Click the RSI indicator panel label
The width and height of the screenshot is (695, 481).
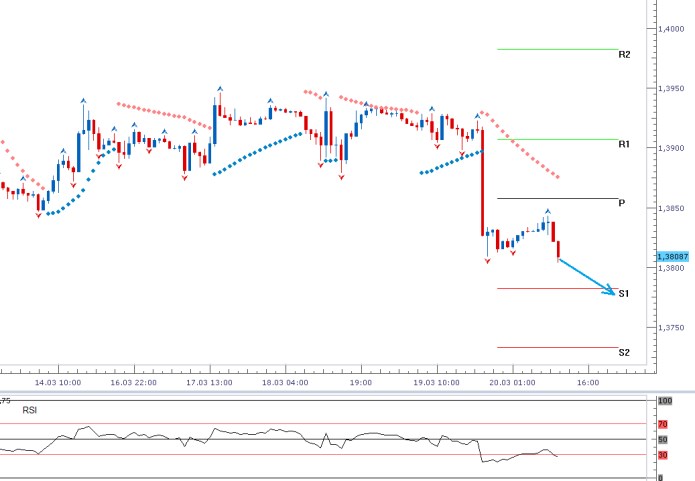[x=30, y=411]
